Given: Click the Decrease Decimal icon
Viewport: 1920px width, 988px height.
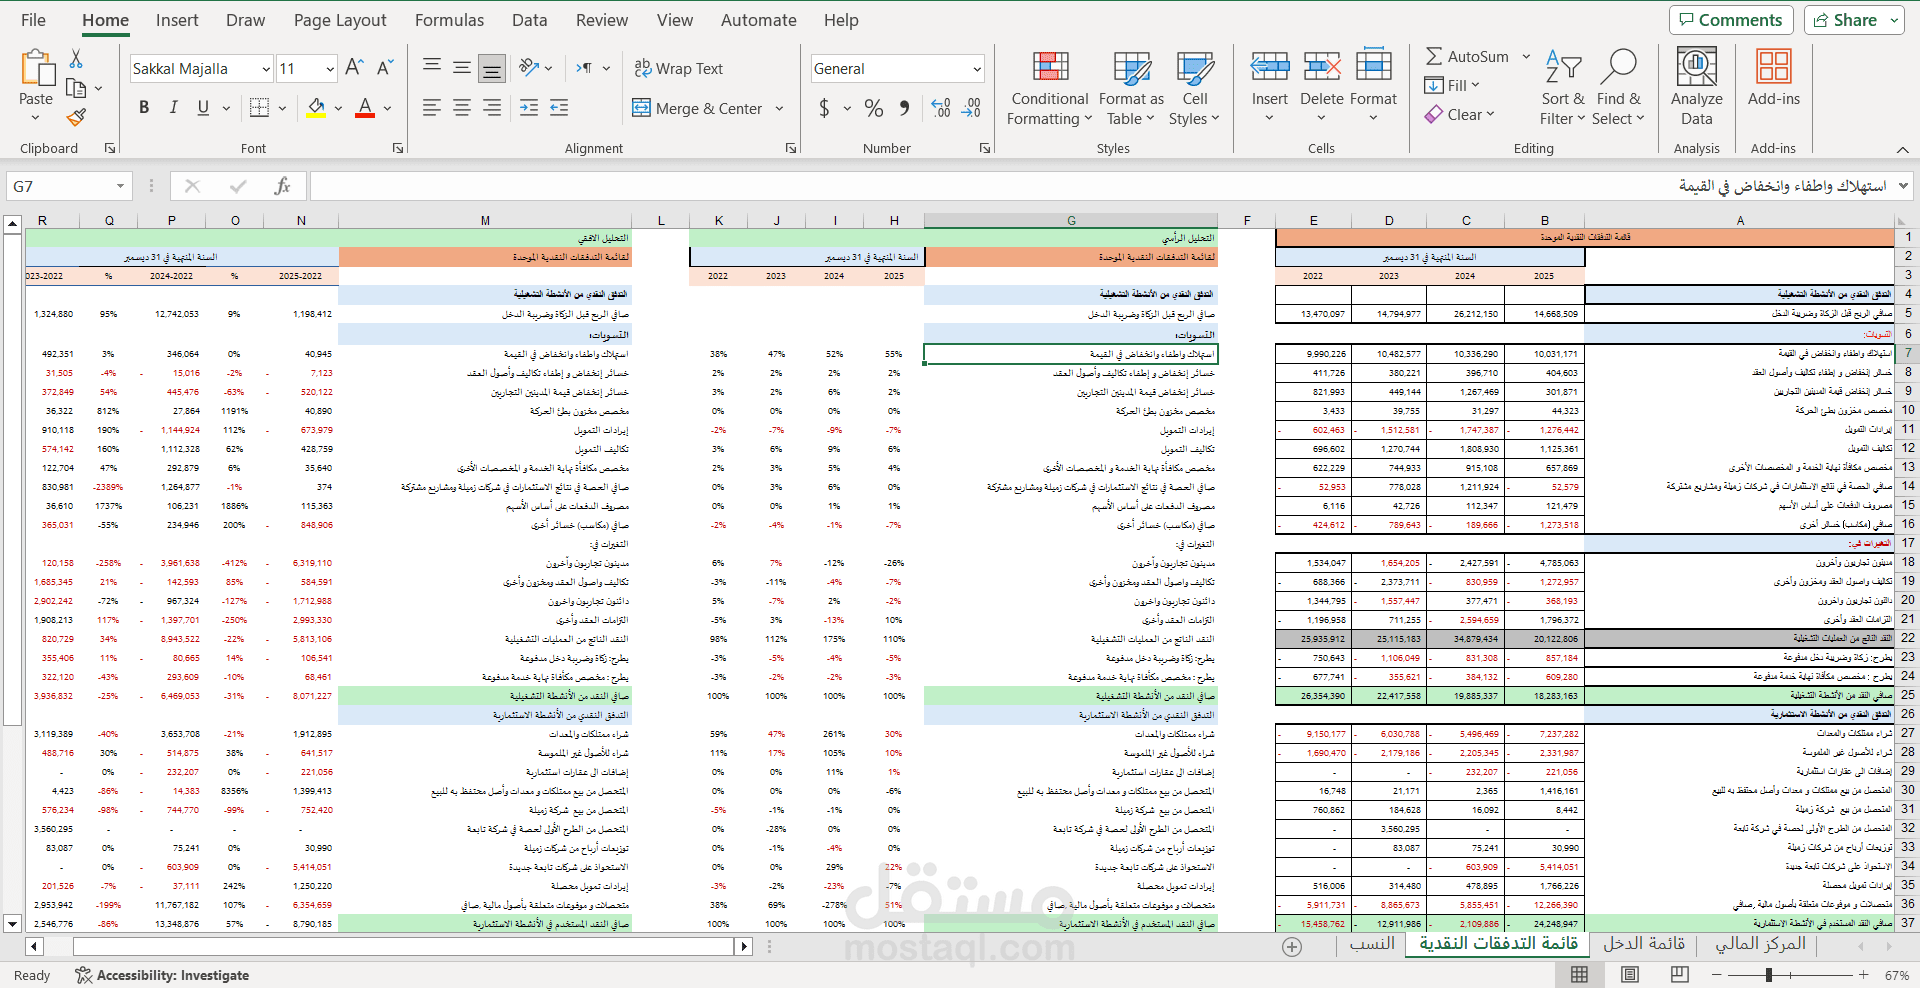Looking at the screenshot, I should pos(971,108).
